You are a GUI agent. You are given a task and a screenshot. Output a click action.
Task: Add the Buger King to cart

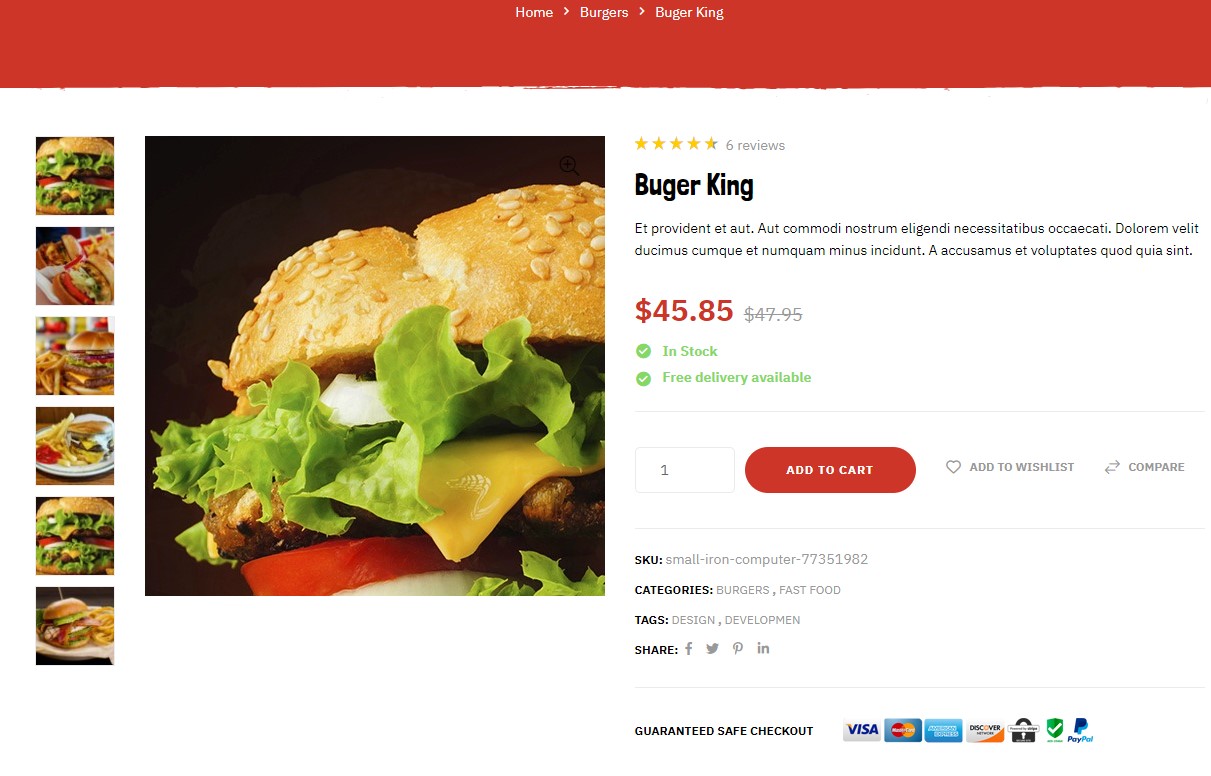(830, 470)
